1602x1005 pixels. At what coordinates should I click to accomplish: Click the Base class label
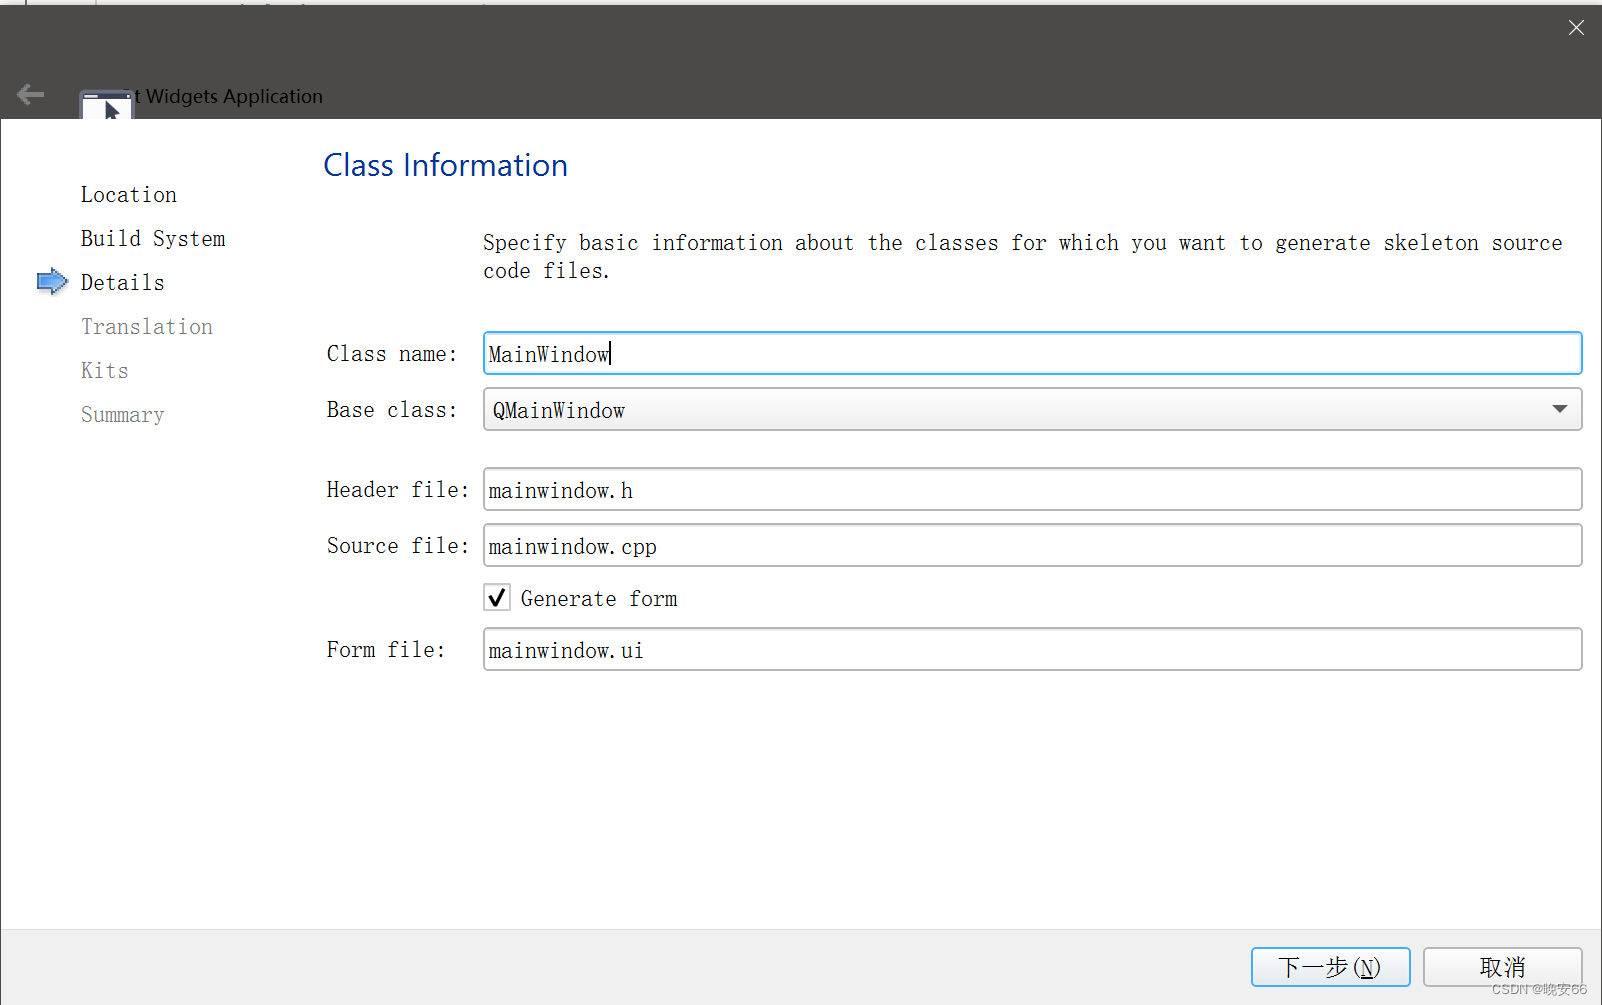pos(392,410)
